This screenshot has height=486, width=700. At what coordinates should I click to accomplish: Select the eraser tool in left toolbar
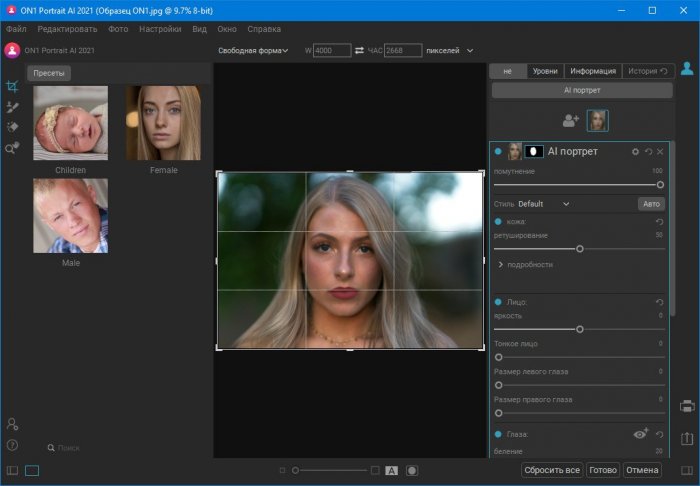[12, 127]
